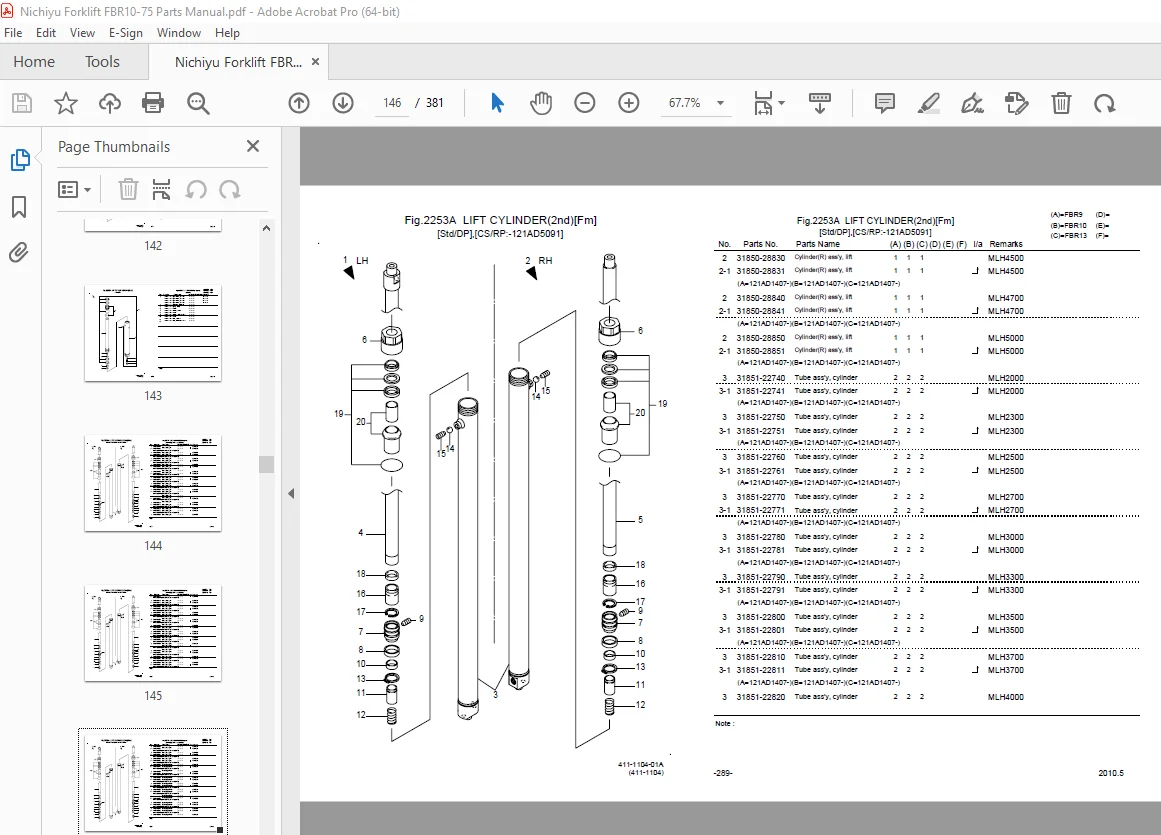1161x835 pixels.
Task: Close the Nichiyu Forklift document tab
Action: point(315,61)
